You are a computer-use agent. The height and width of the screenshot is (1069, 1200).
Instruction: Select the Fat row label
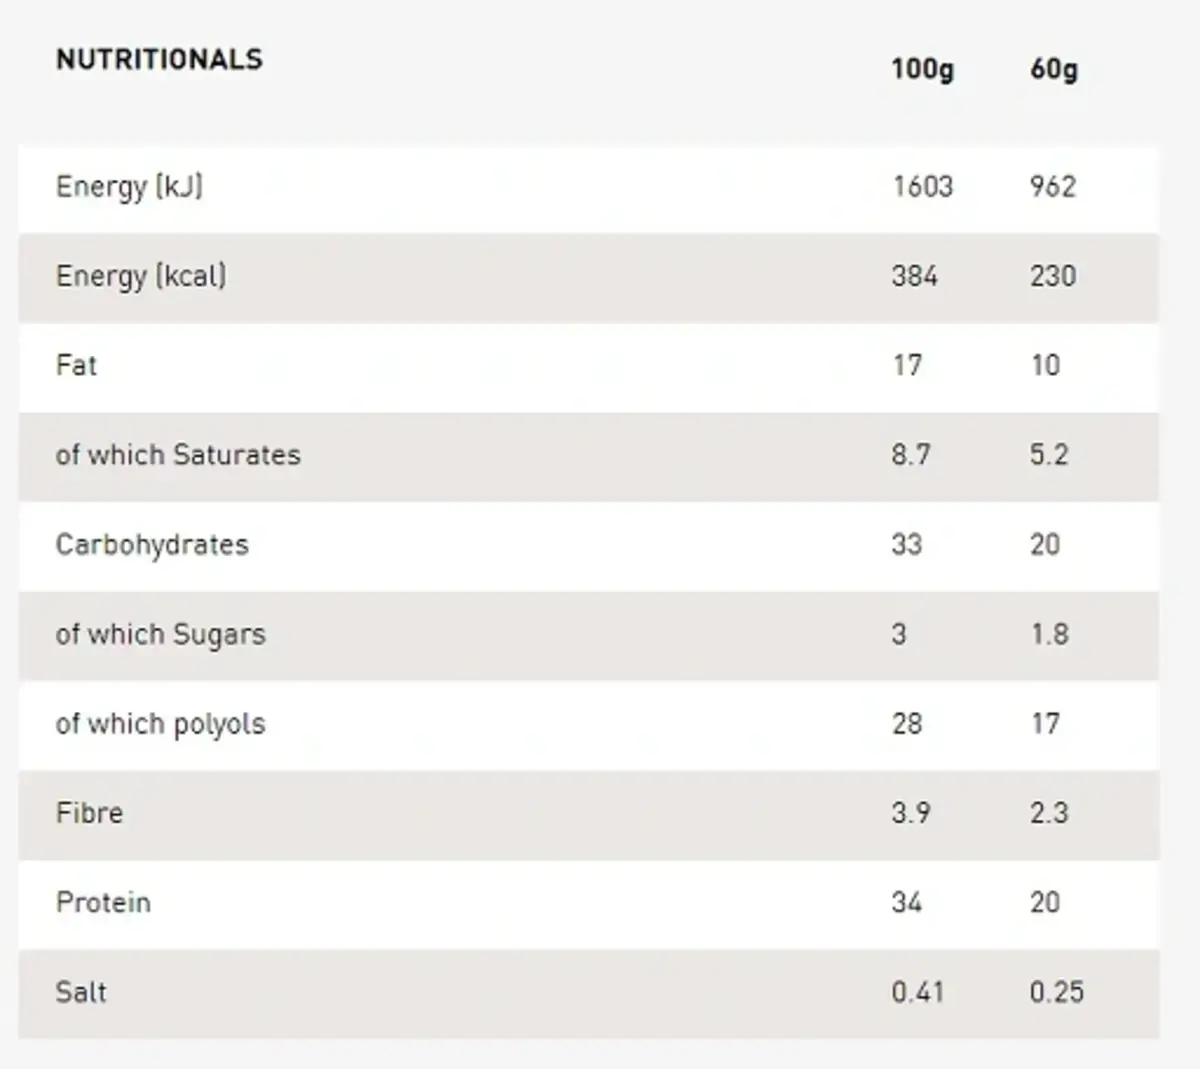pyautogui.click(x=76, y=365)
